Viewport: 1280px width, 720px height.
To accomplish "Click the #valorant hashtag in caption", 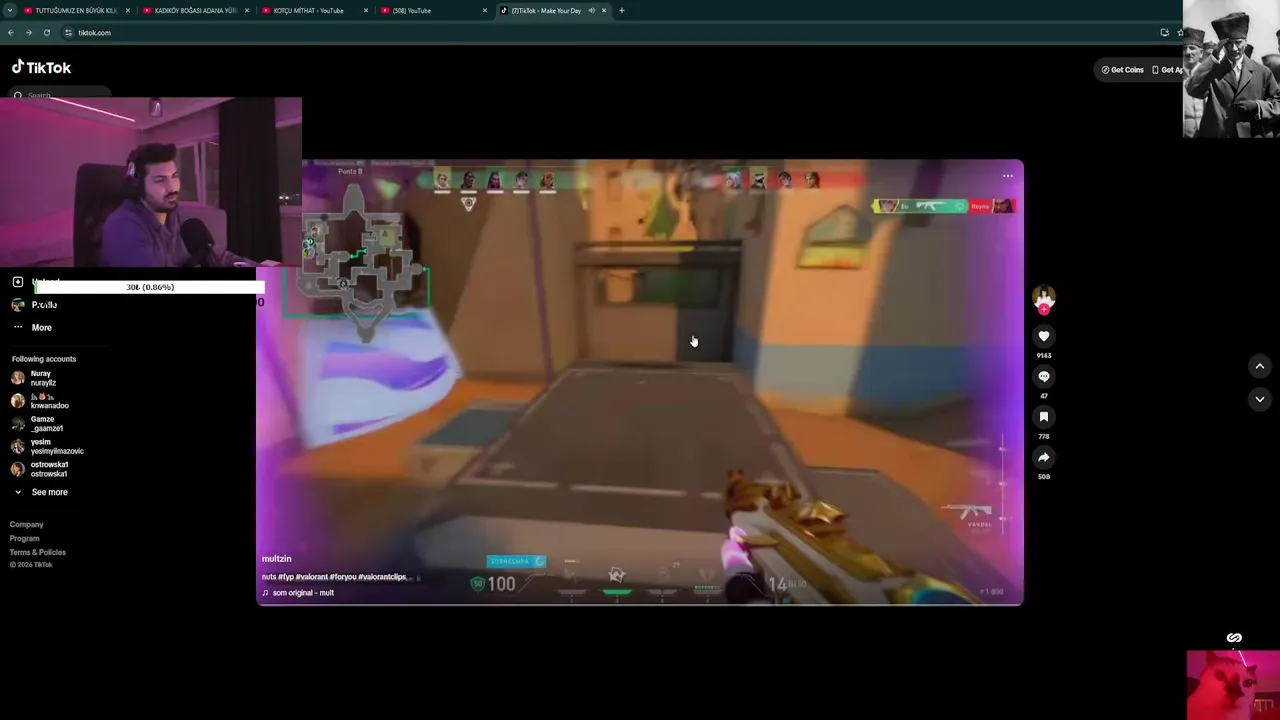I will coord(313,577).
